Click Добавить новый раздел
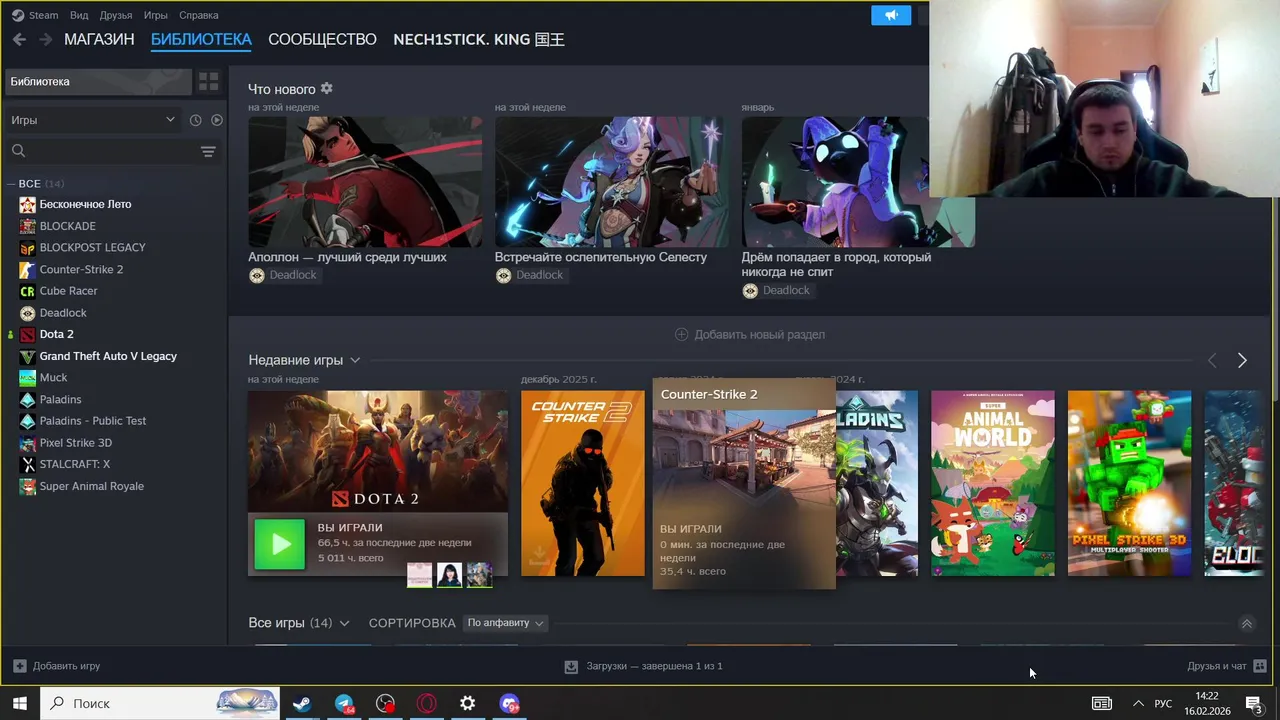Image resolution: width=1280 pixels, height=720 pixels. point(750,334)
